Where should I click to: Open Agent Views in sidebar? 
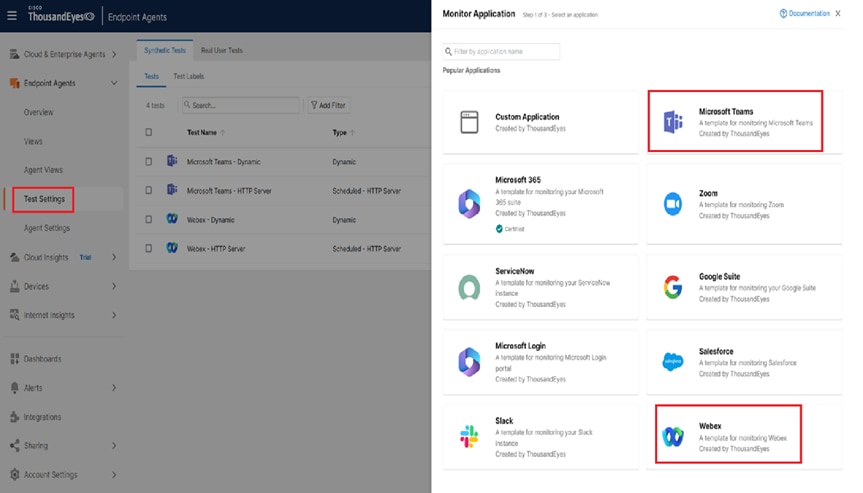tap(43, 170)
